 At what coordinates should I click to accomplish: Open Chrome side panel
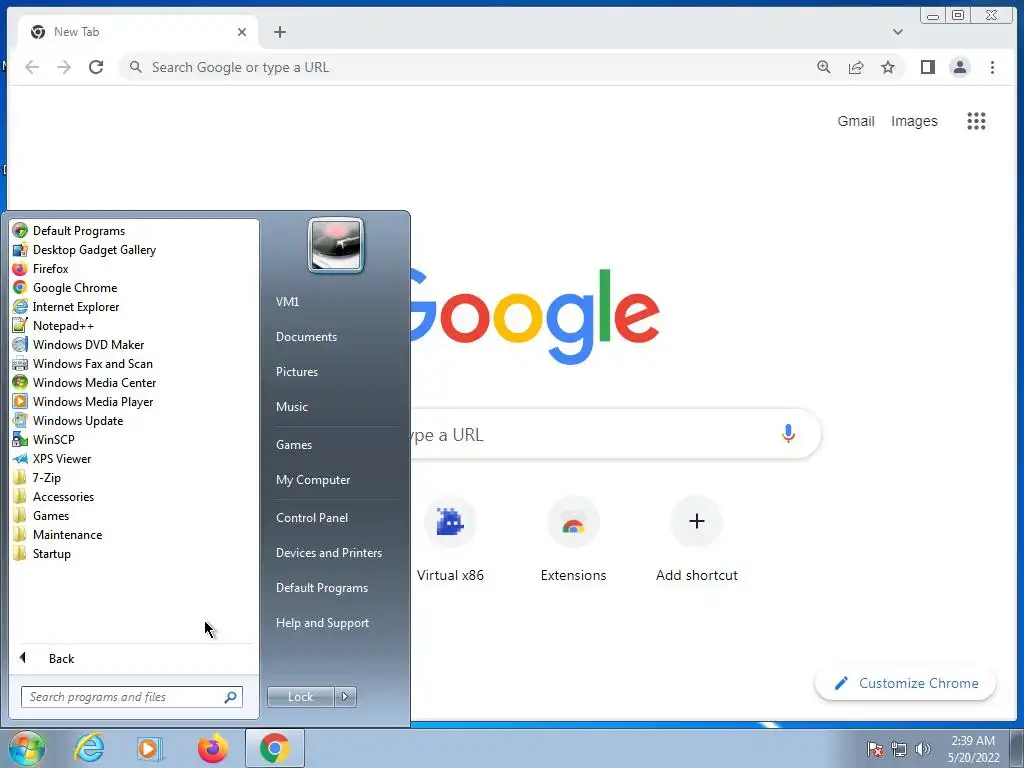pyautogui.click(x=927, y=67)
